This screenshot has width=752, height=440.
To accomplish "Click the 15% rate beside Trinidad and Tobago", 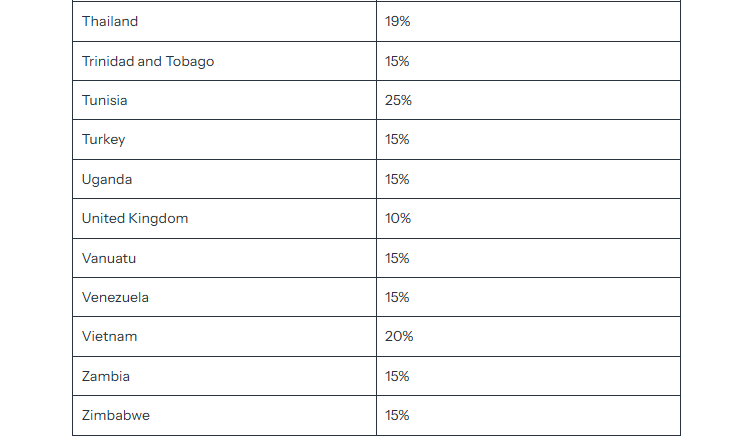I will click(397, 61).
